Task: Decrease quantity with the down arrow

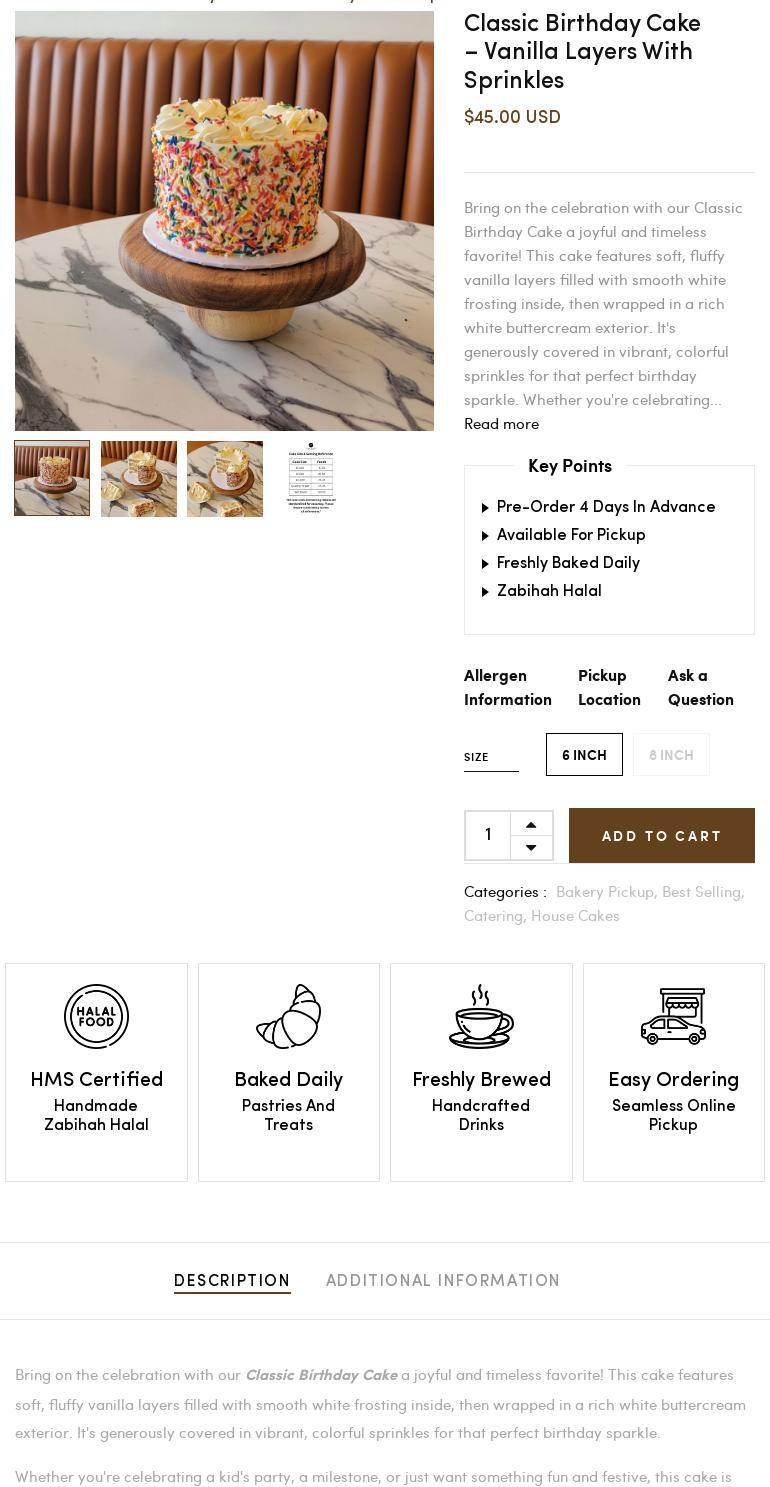Action: [531, 848]
